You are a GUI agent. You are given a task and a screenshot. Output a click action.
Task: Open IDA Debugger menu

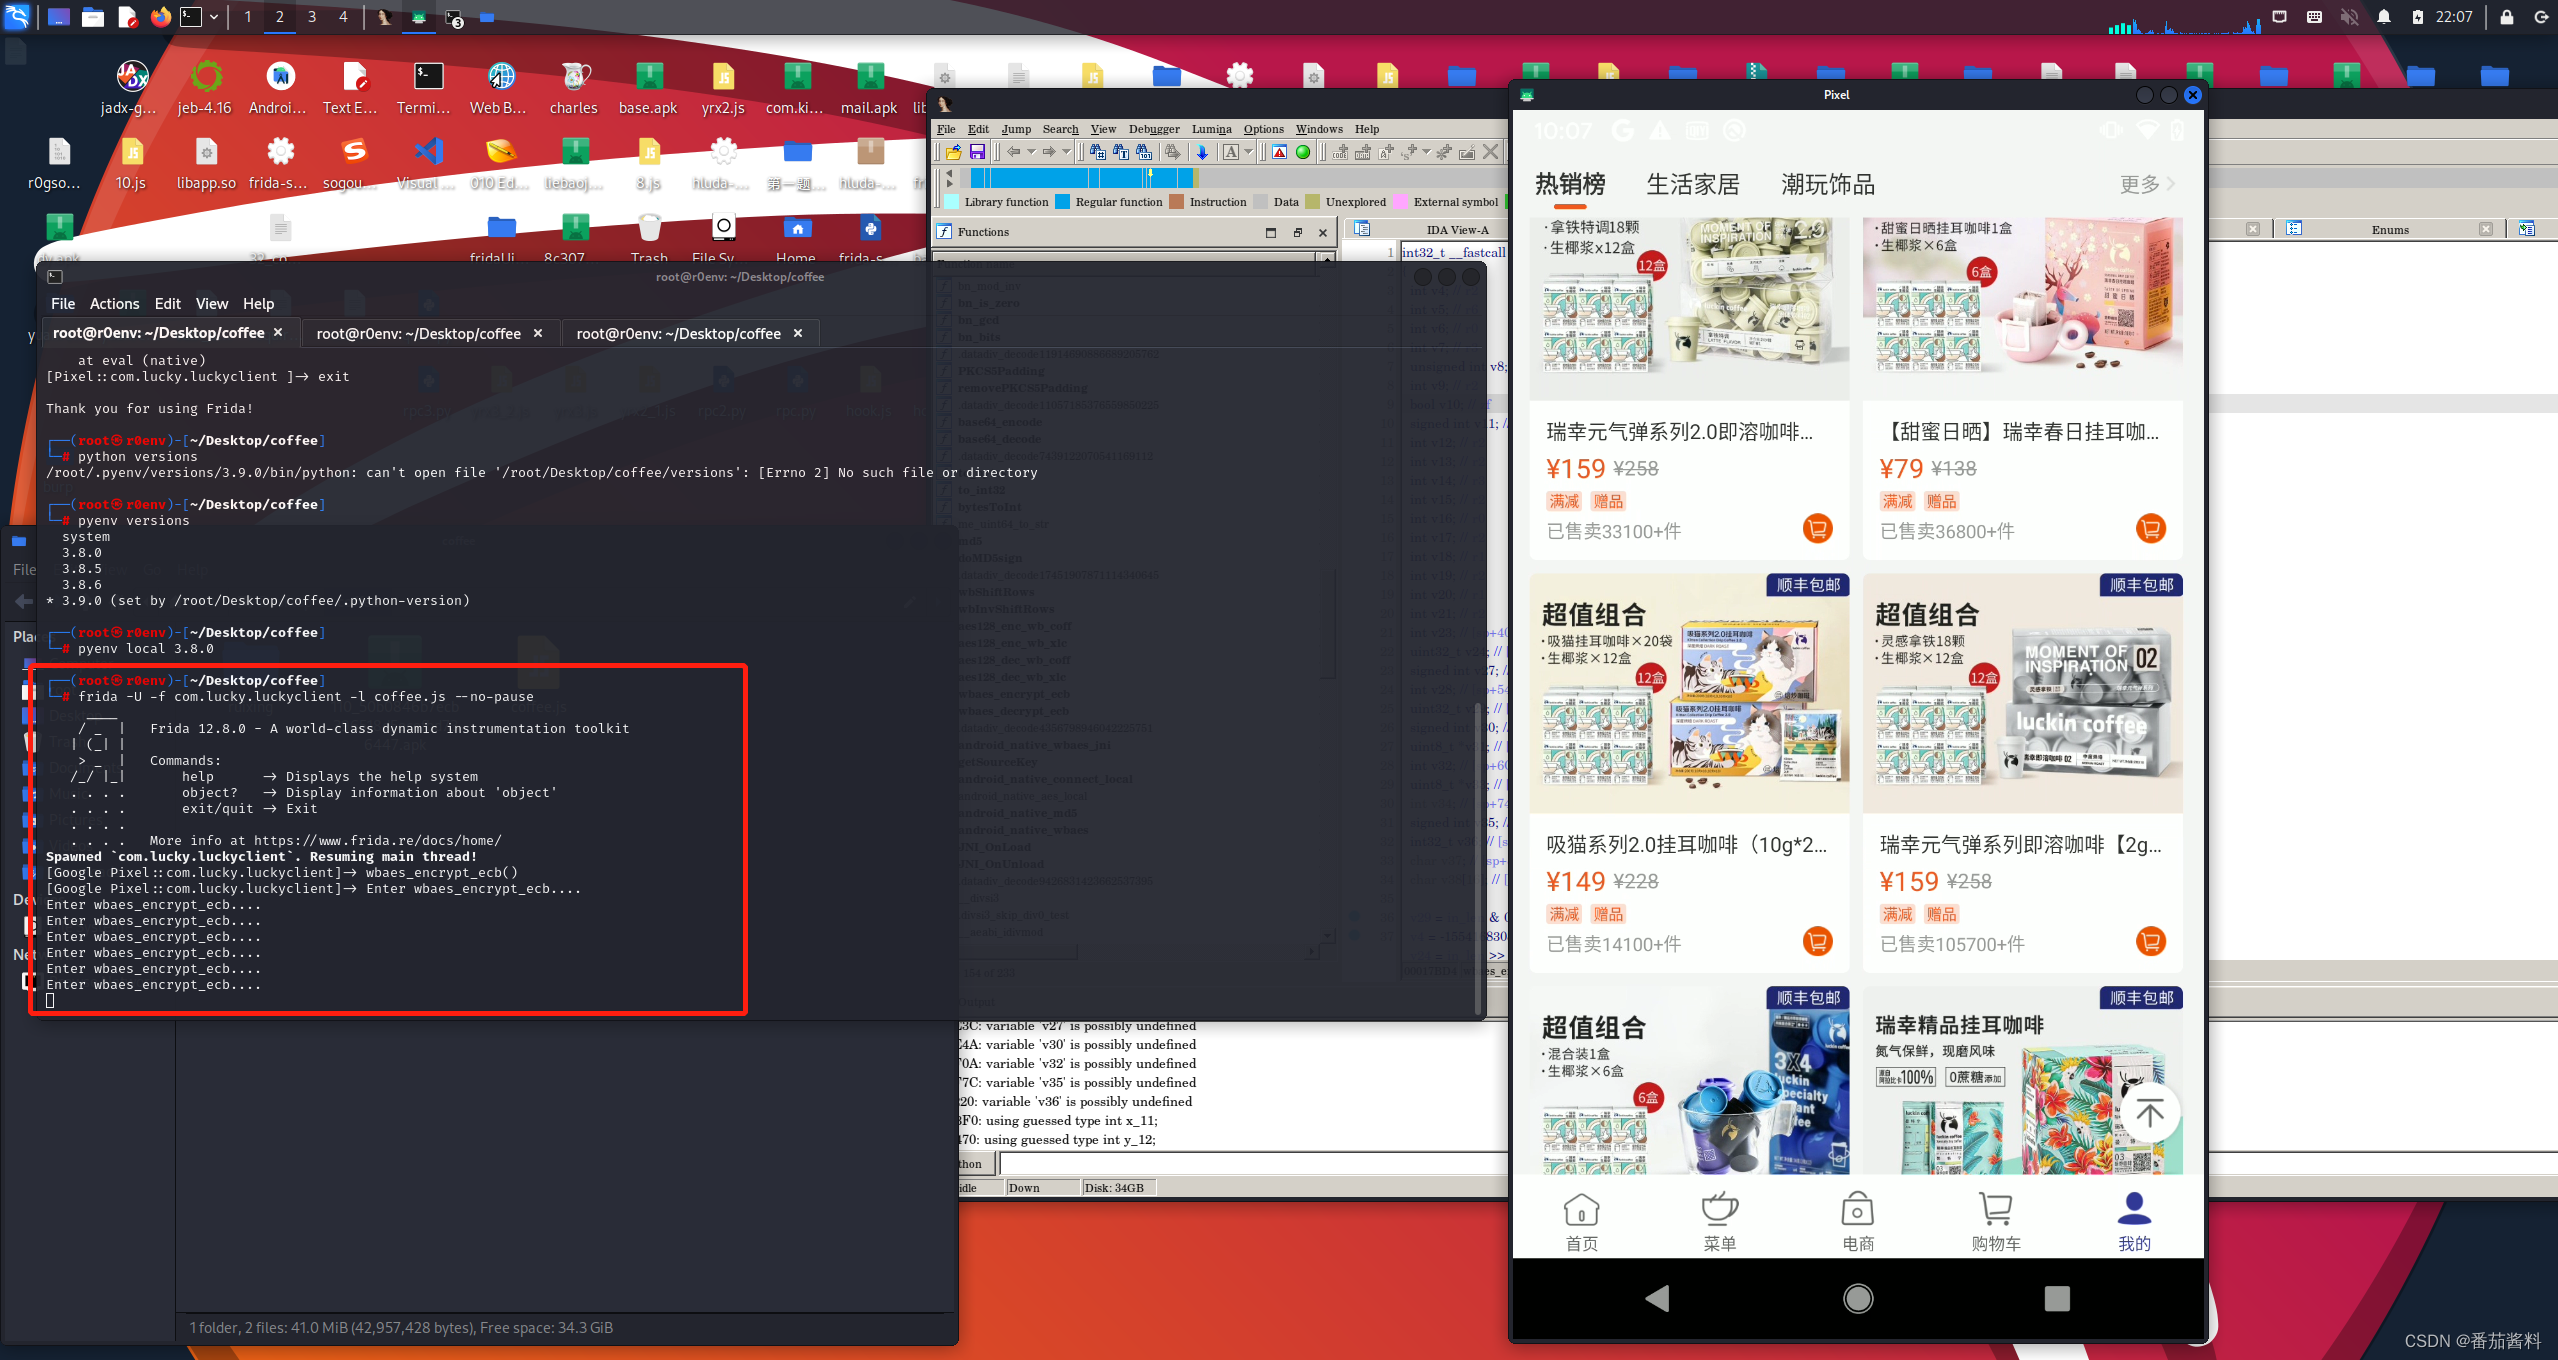1154,129
